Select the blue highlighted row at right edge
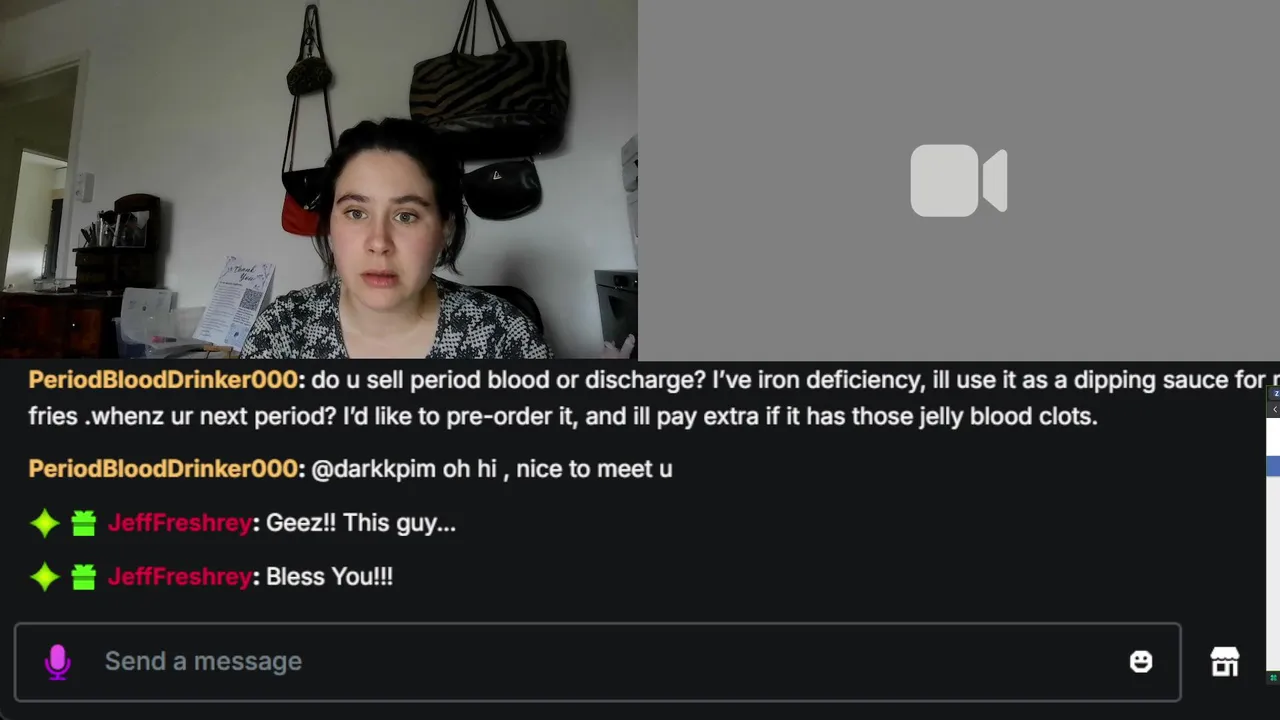1280x720 pixels. coord(1273,466)
